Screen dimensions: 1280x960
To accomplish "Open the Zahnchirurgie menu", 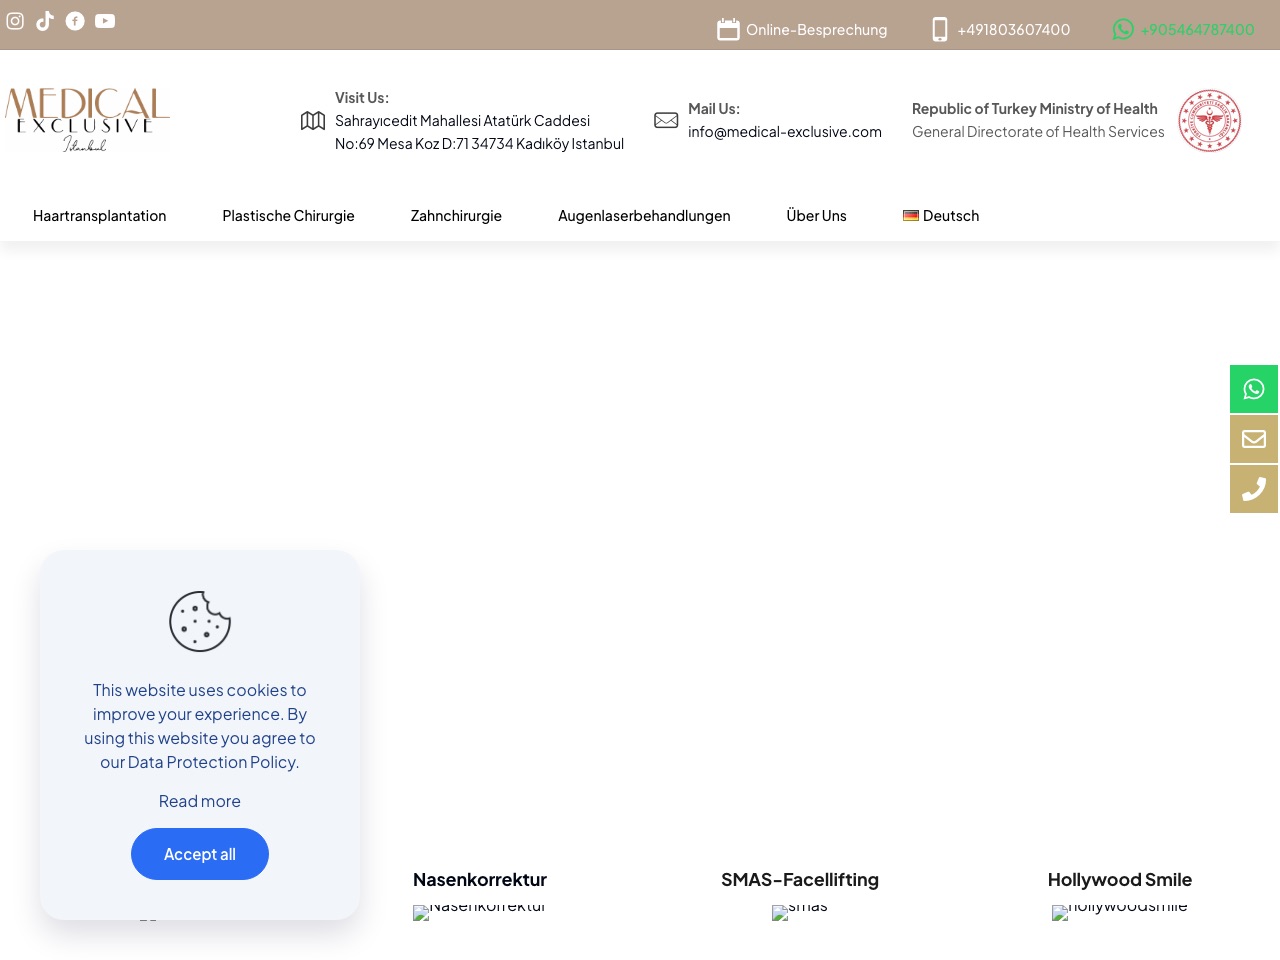I will point(456,216).
